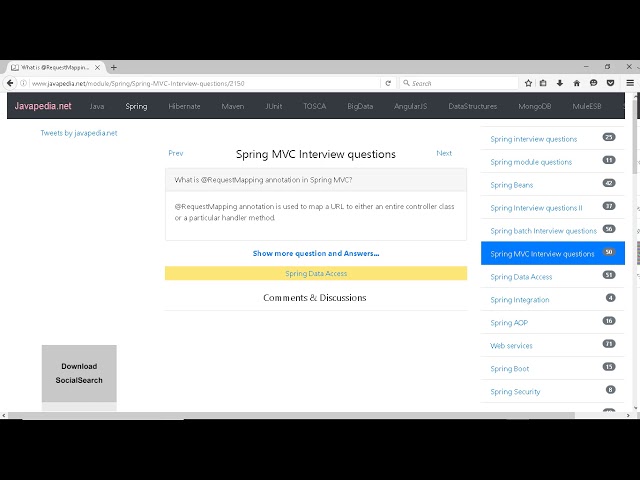Open Hibernate in the navbar
The width and height of the screenshot is (640, 480).
pos(184,106)
